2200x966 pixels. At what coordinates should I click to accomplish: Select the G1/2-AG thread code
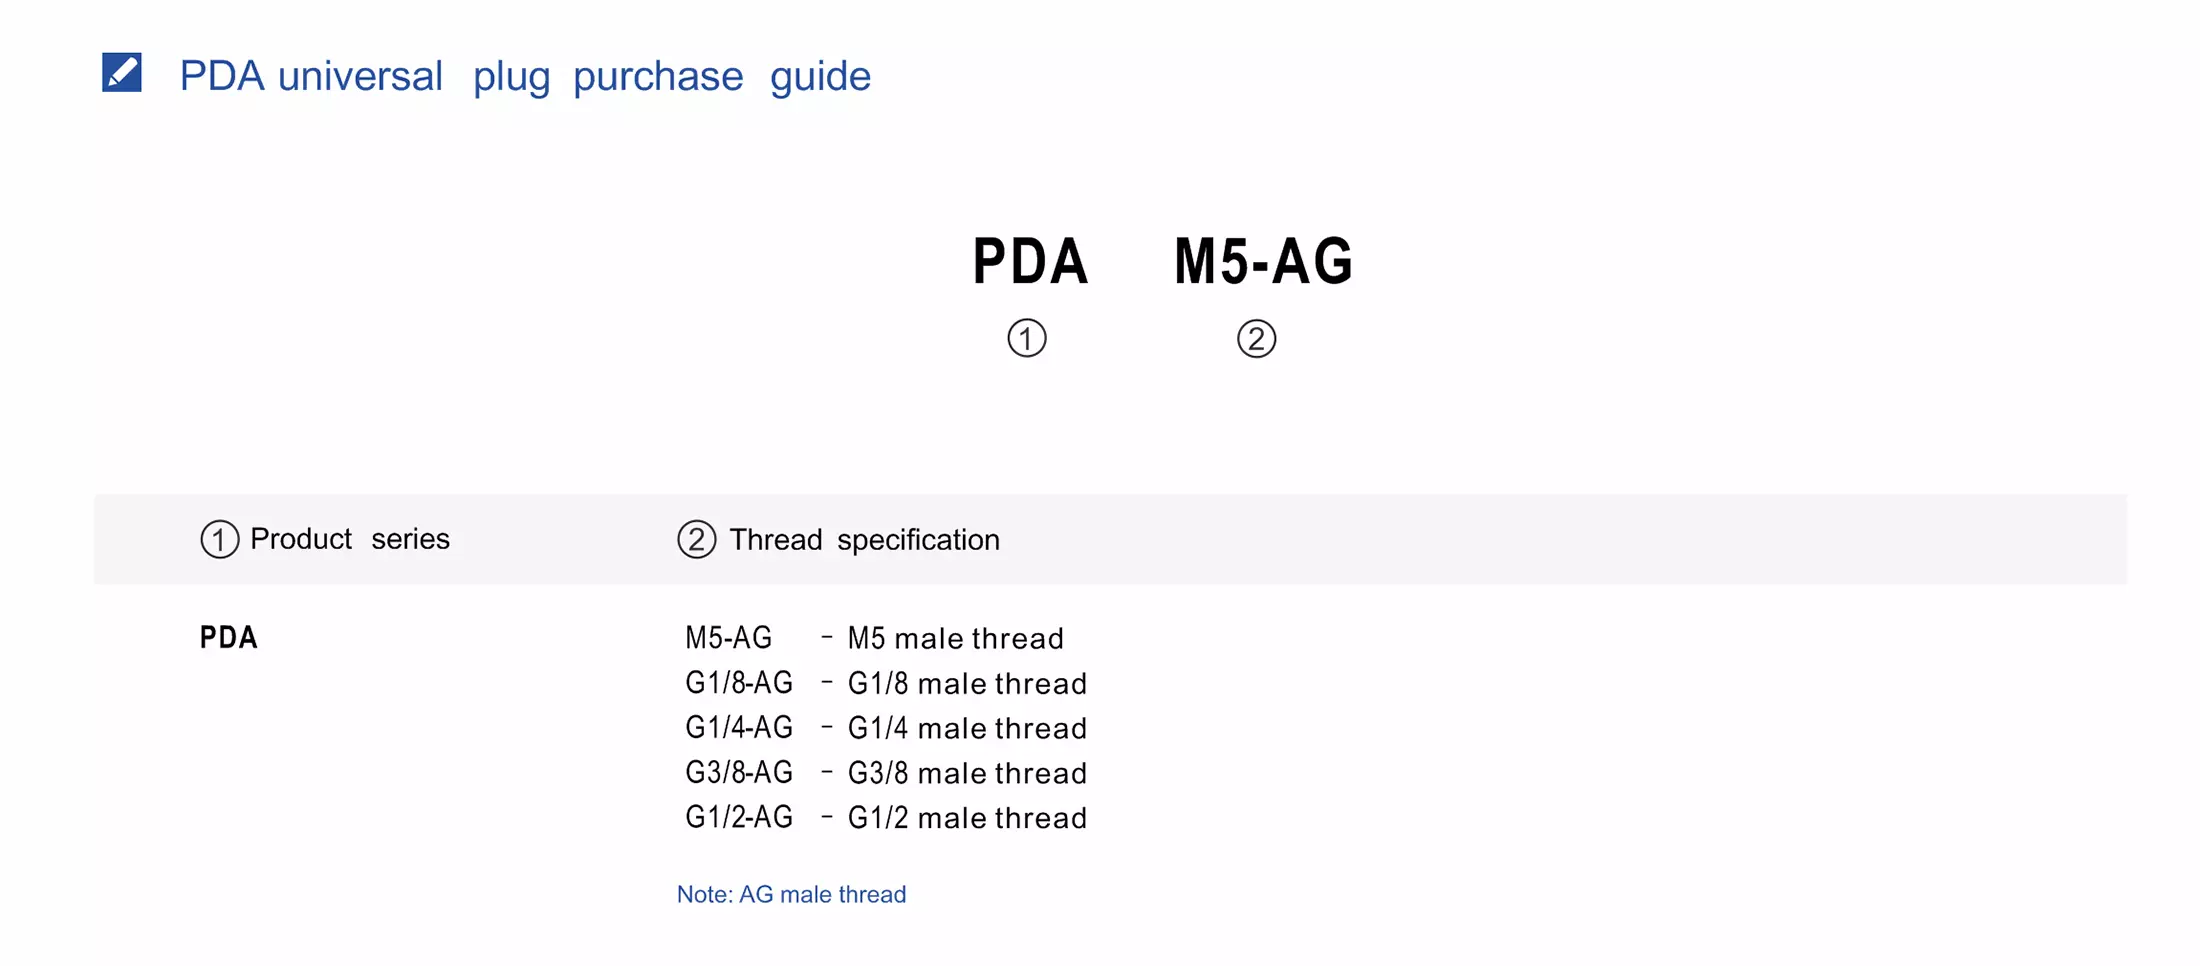pos(738,818)
